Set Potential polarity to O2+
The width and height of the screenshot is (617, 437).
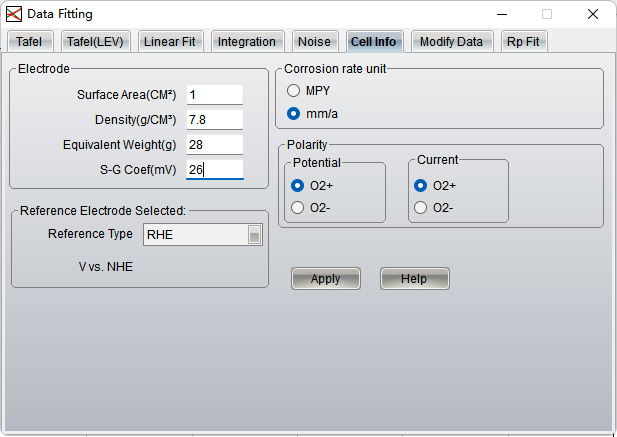pos(298,185)
